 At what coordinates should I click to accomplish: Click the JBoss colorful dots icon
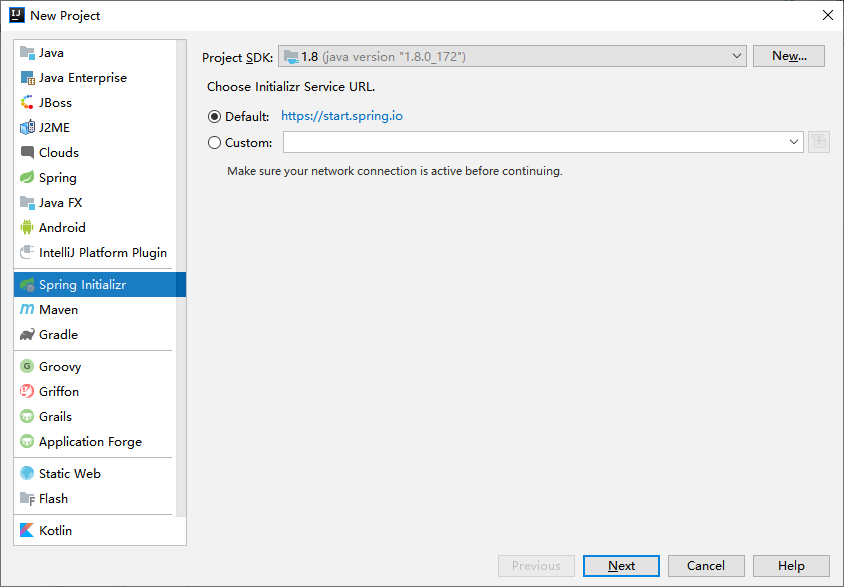pos(27,103)
